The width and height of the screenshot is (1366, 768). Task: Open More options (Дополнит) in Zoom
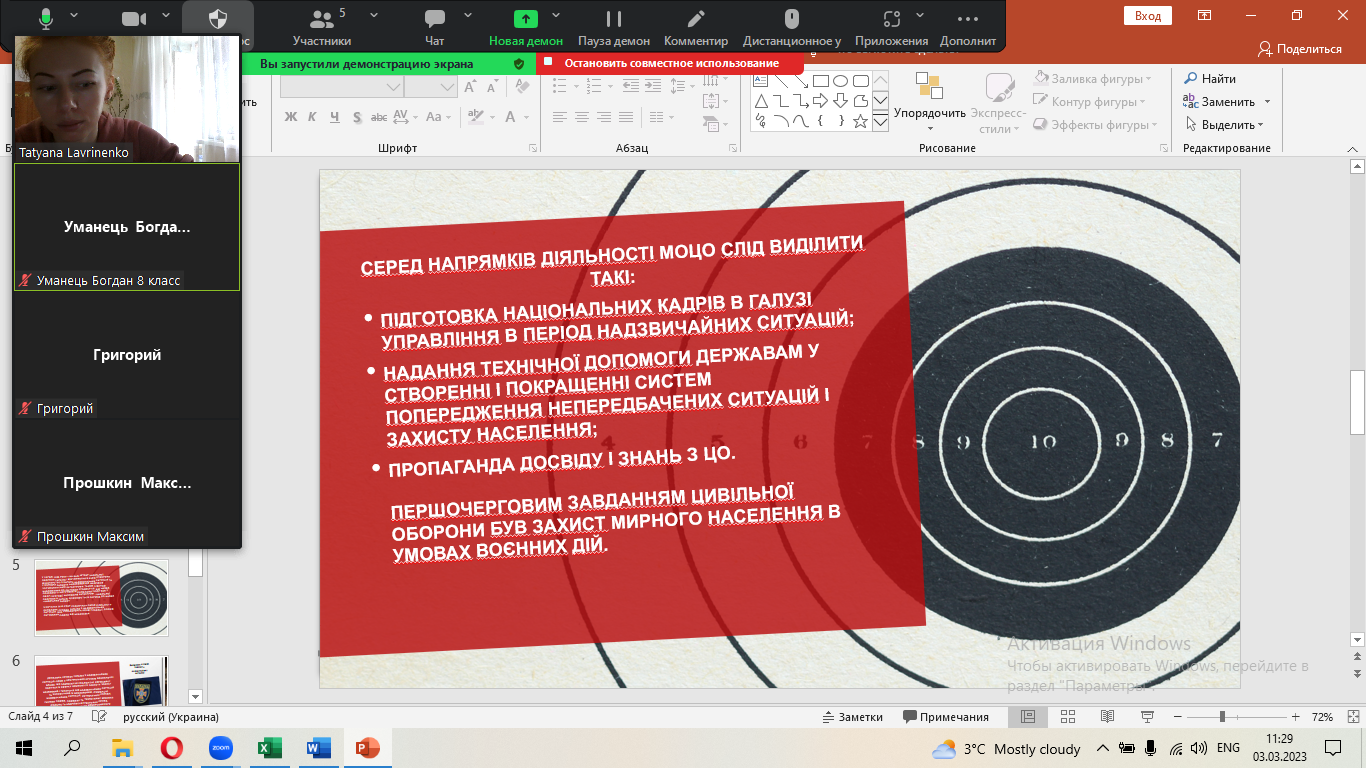(968, 26)
